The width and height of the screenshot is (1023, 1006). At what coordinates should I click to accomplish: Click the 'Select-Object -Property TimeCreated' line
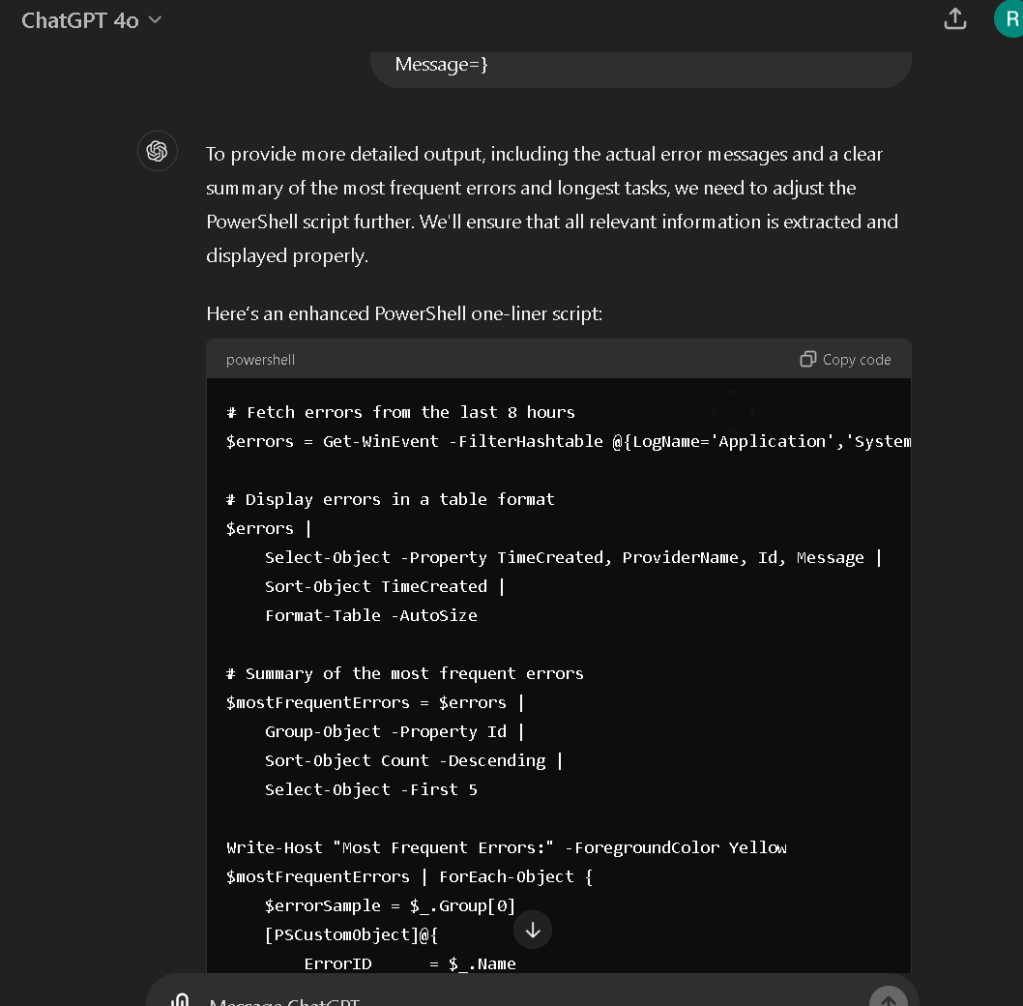pyautogui.click(x=573, y=558)
